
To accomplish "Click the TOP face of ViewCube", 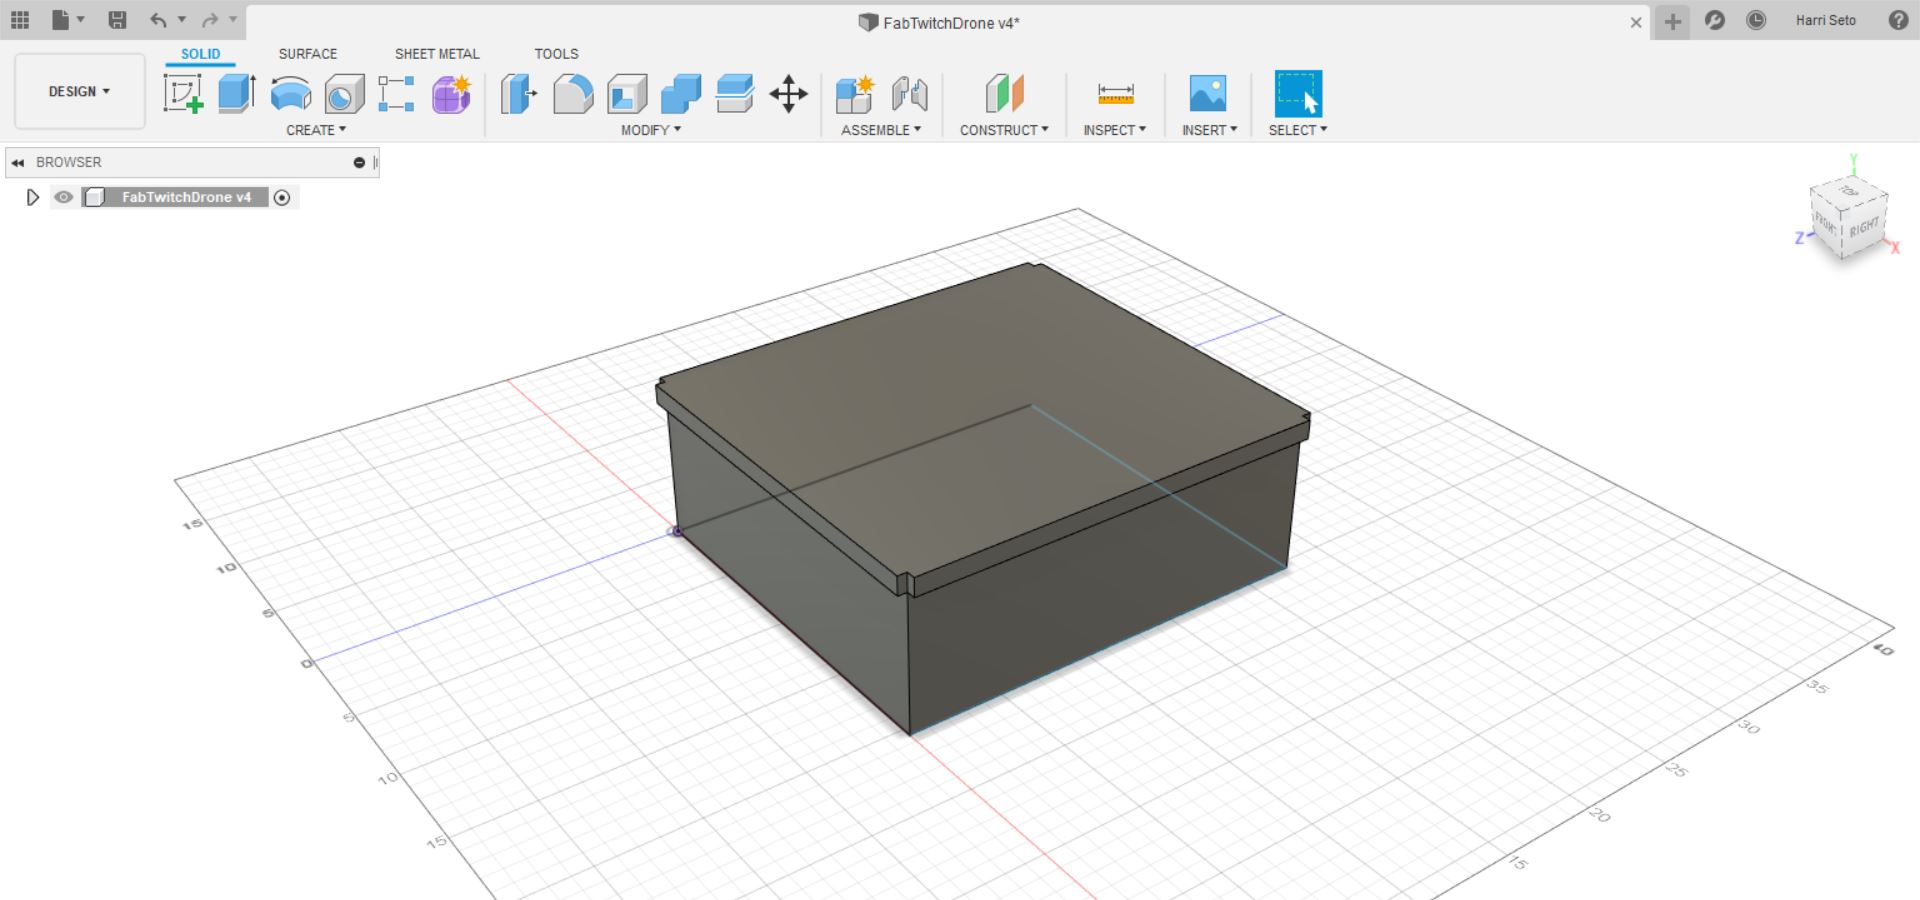I will [x=1850, y=190].
